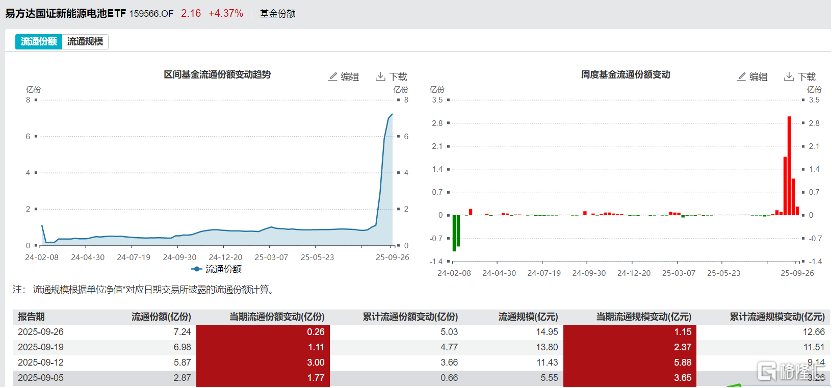The image size is (832, 388).
Task: Click the 5.03 cumulative share change cell
Action: tap(449, 332)
